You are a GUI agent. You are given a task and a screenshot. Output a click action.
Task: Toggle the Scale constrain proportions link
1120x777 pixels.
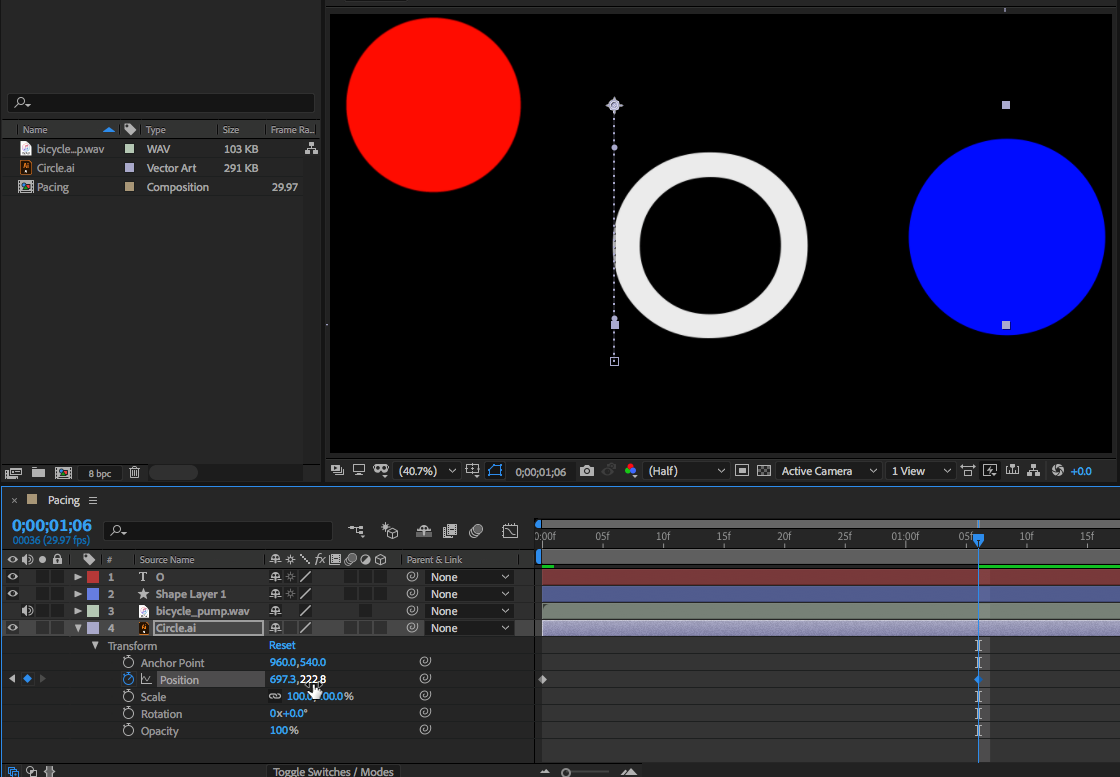pyautogui.click(x=275, y=697)
